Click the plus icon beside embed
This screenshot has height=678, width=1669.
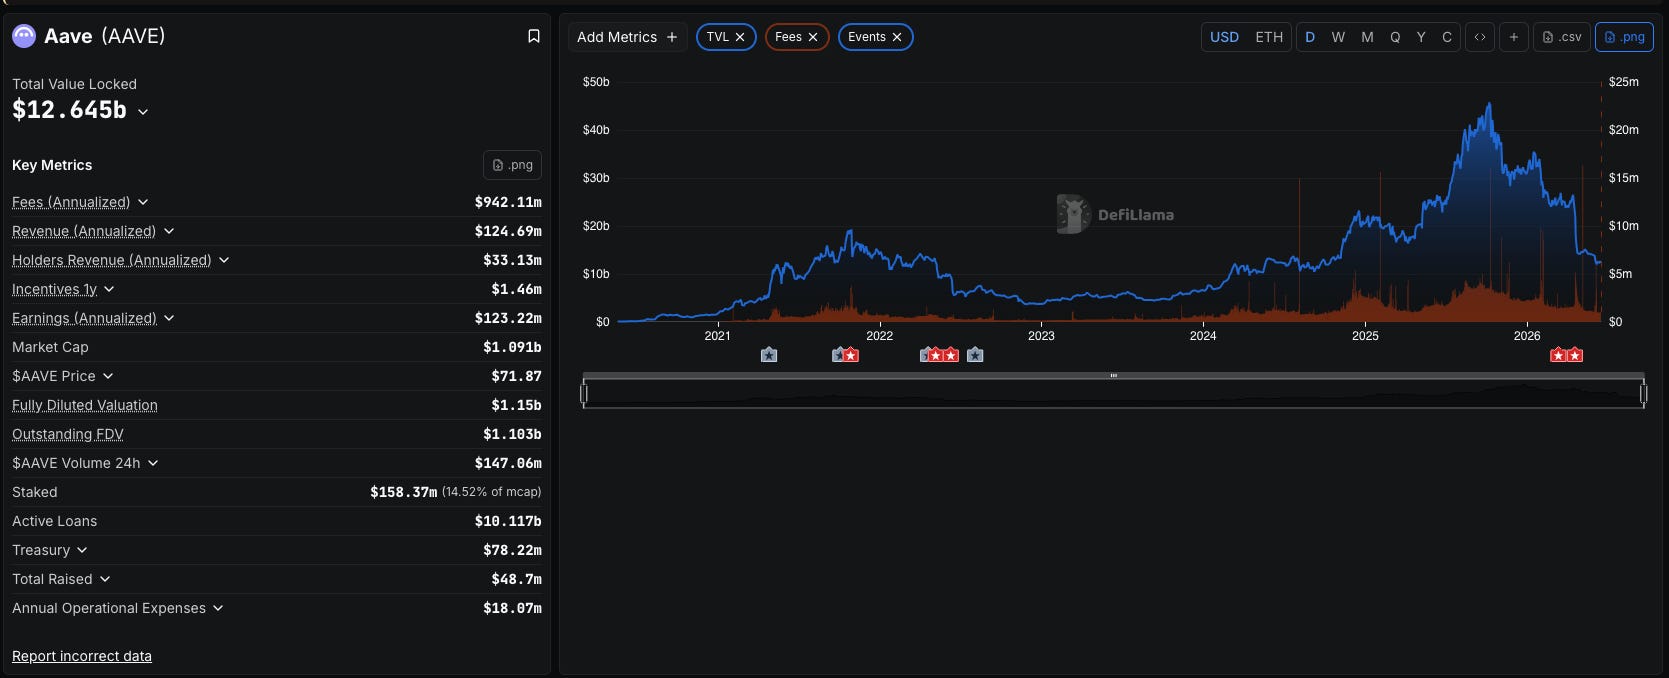pos(1514,37)
